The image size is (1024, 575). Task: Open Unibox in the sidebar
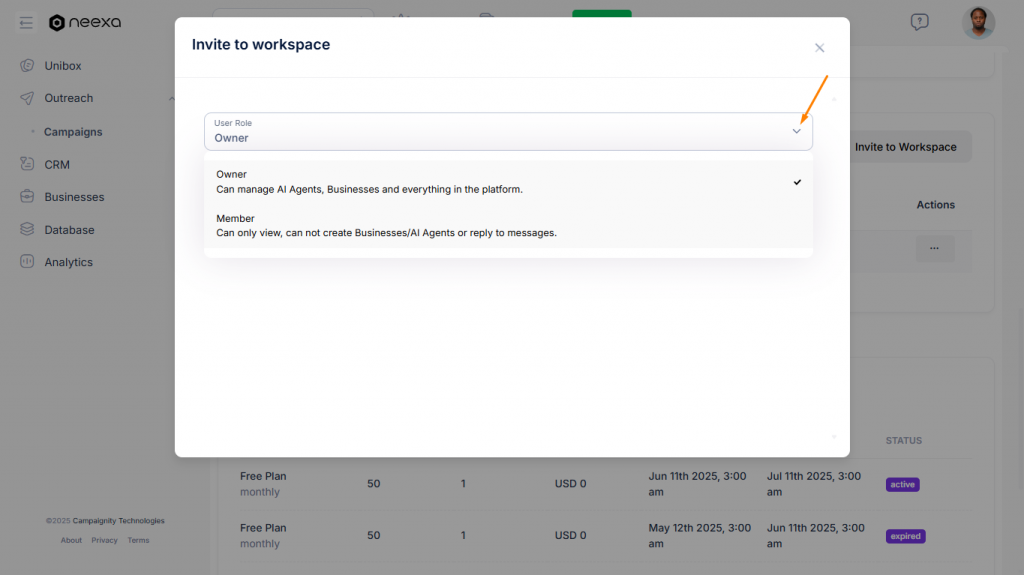click(63, 66)
